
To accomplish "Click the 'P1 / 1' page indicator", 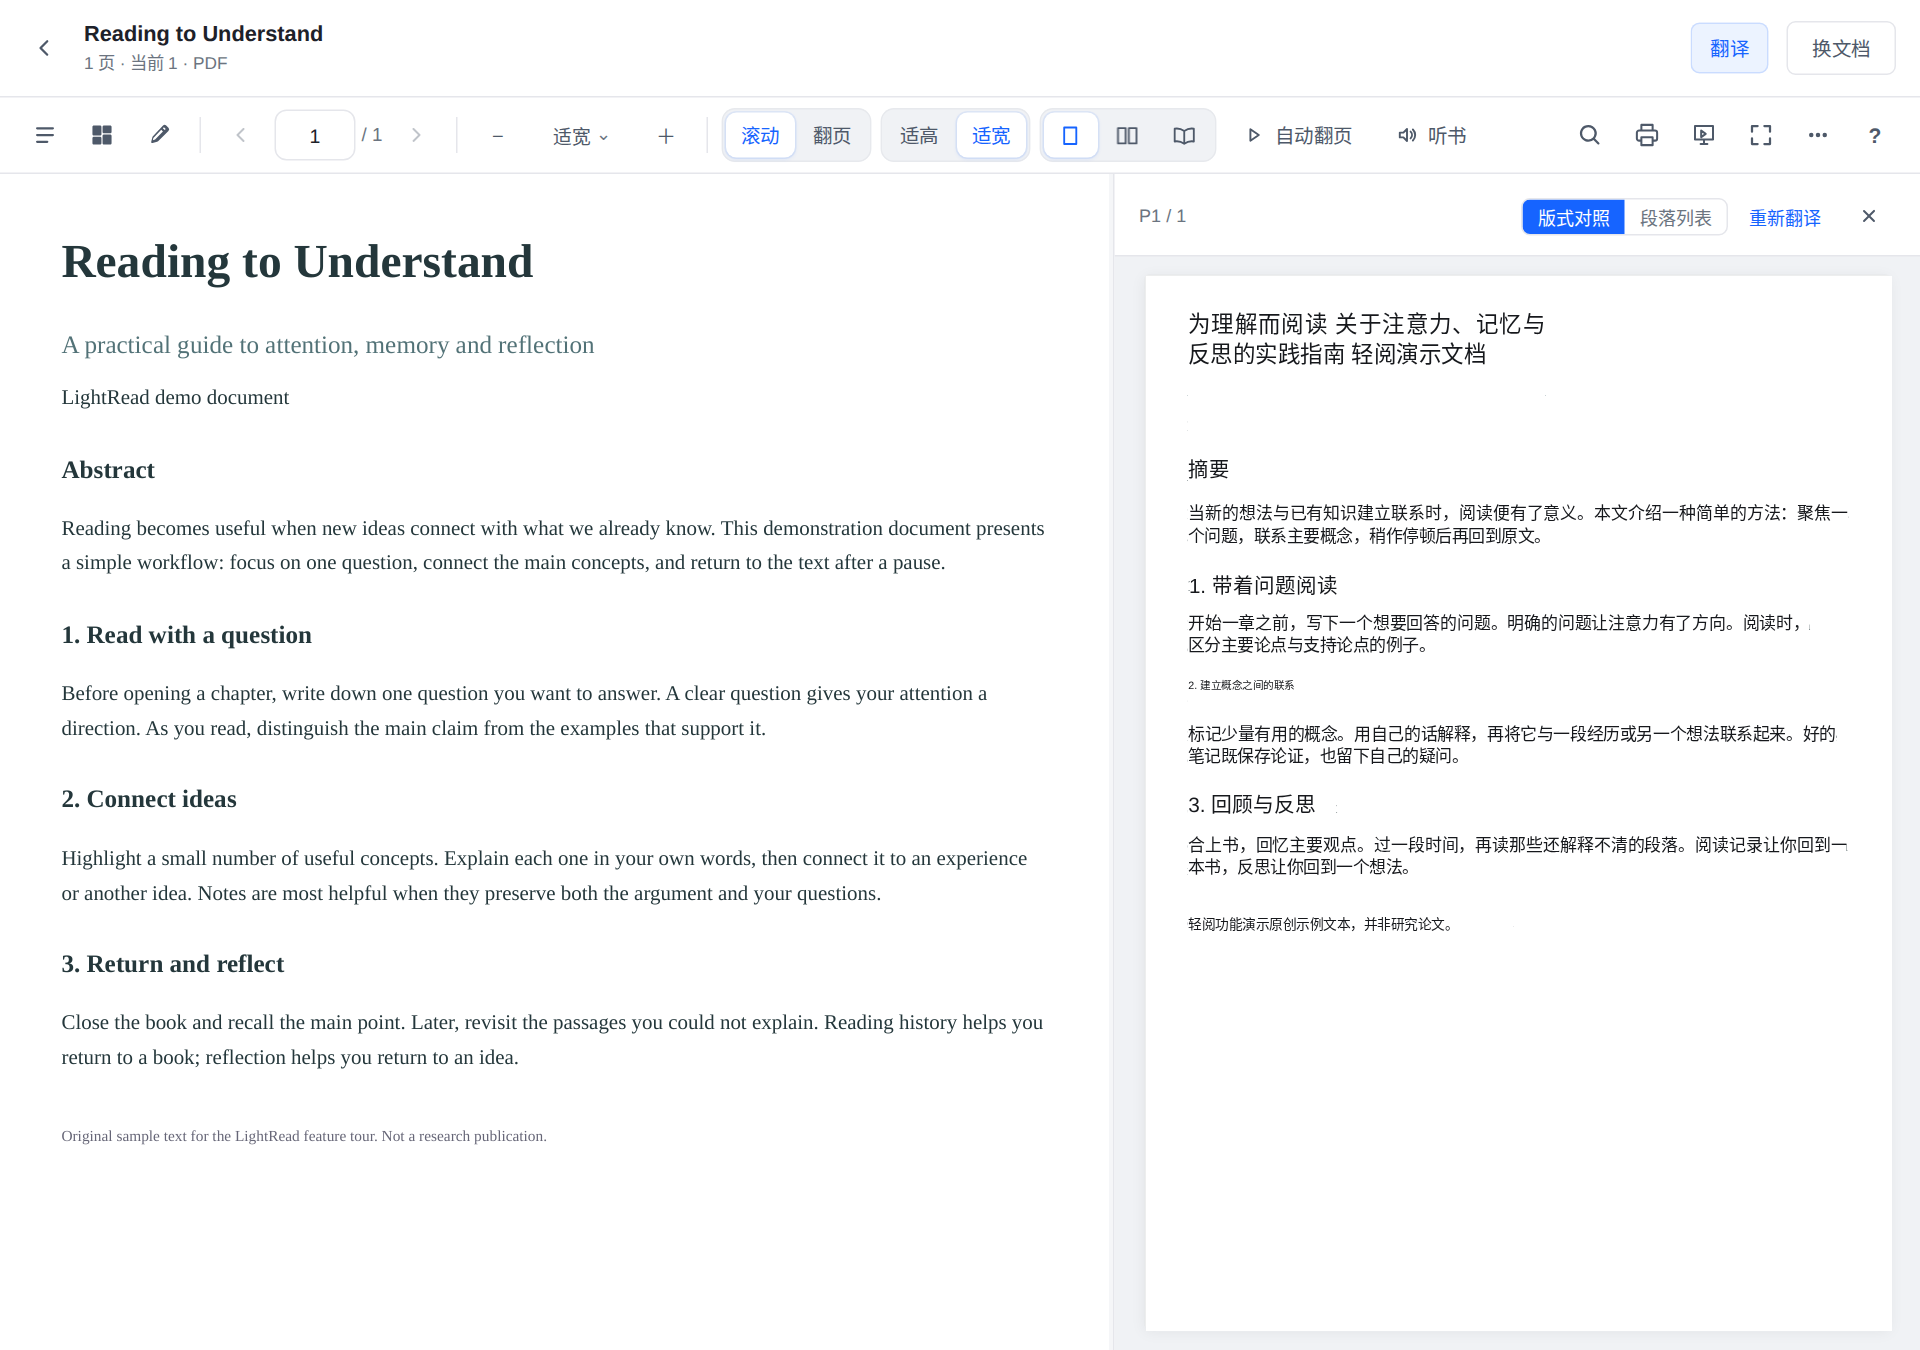I will coord(1162,216).
